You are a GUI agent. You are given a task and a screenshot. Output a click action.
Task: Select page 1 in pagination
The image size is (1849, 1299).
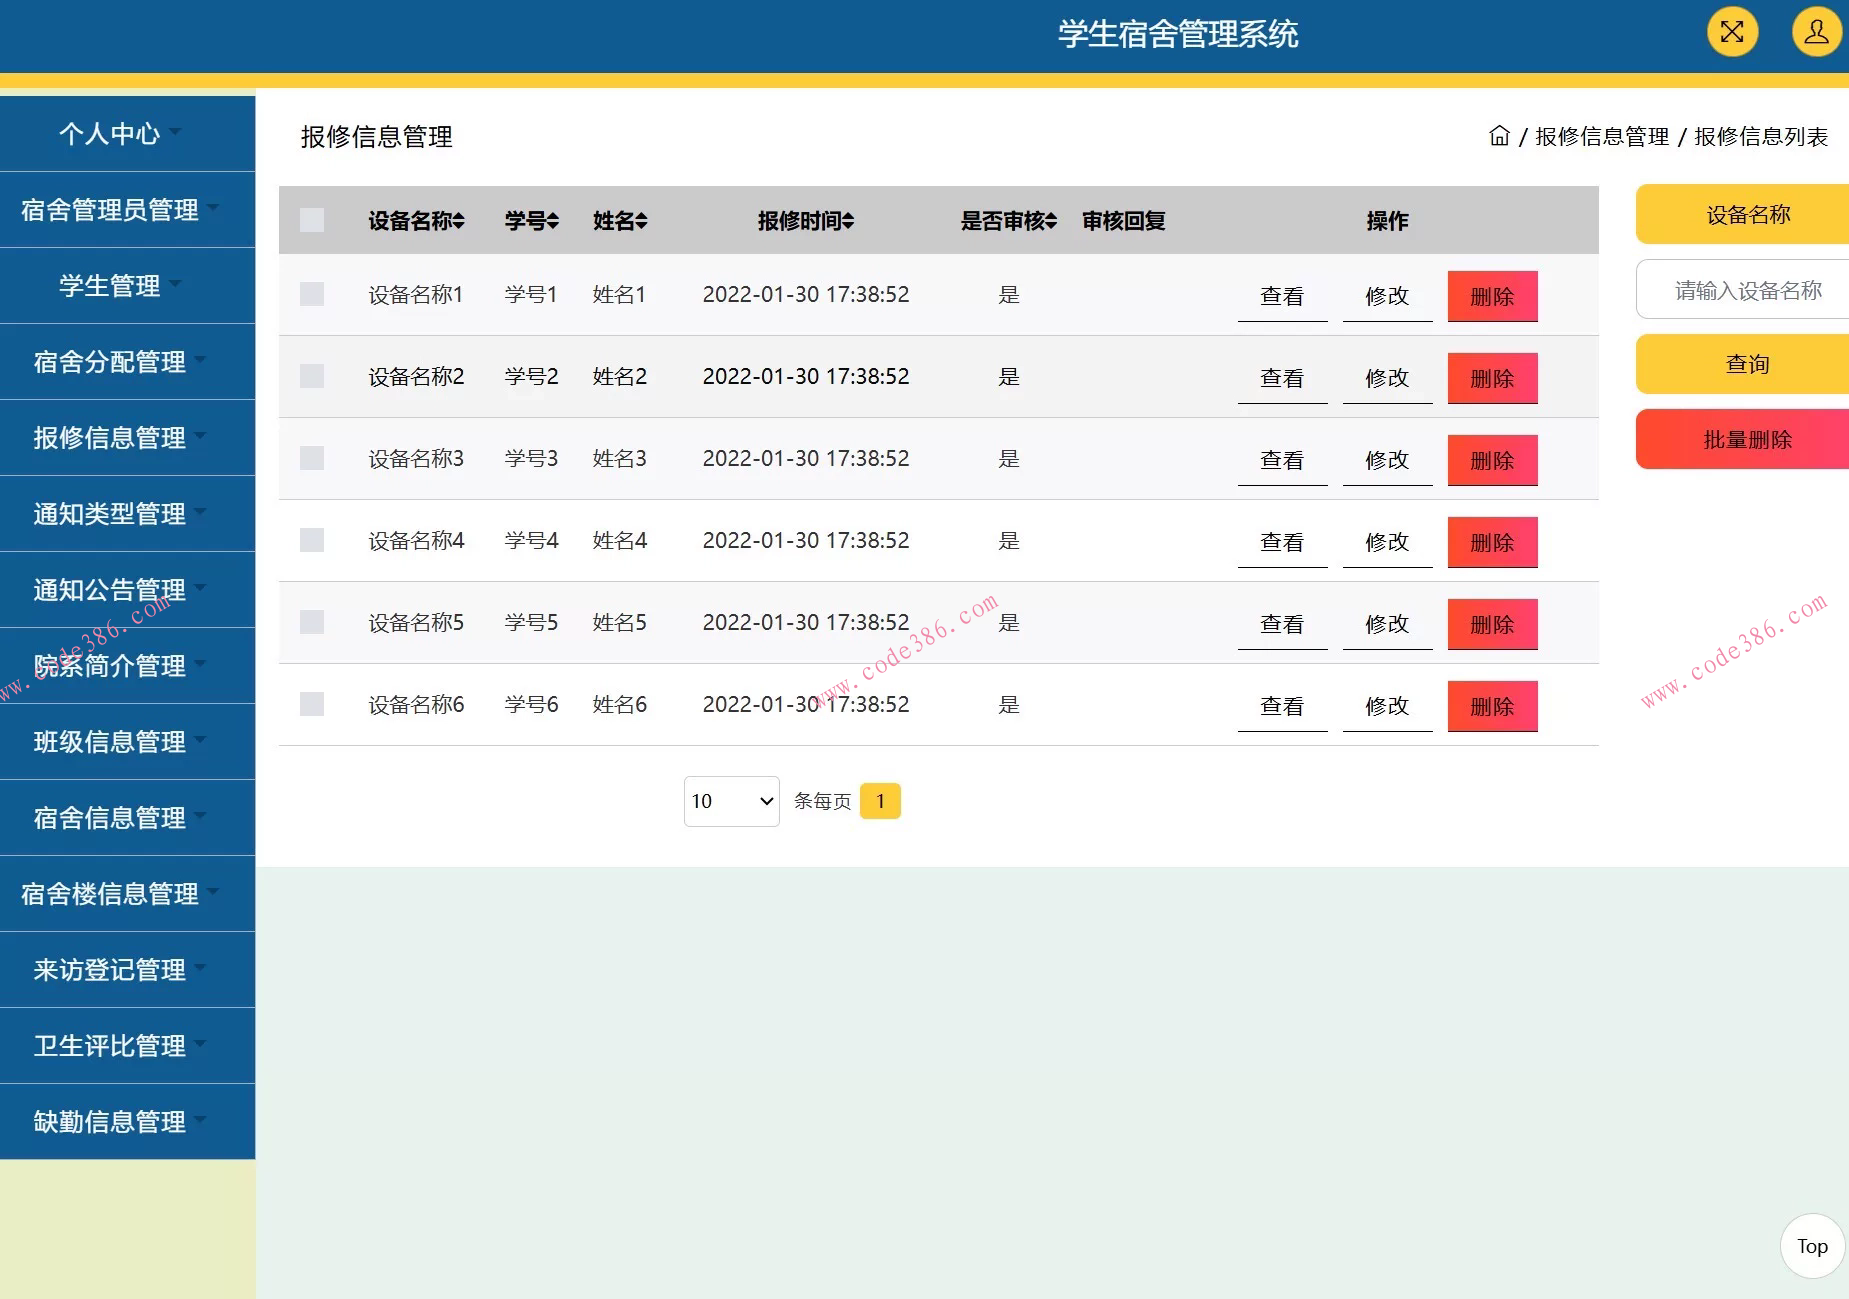tap(880, 800)
